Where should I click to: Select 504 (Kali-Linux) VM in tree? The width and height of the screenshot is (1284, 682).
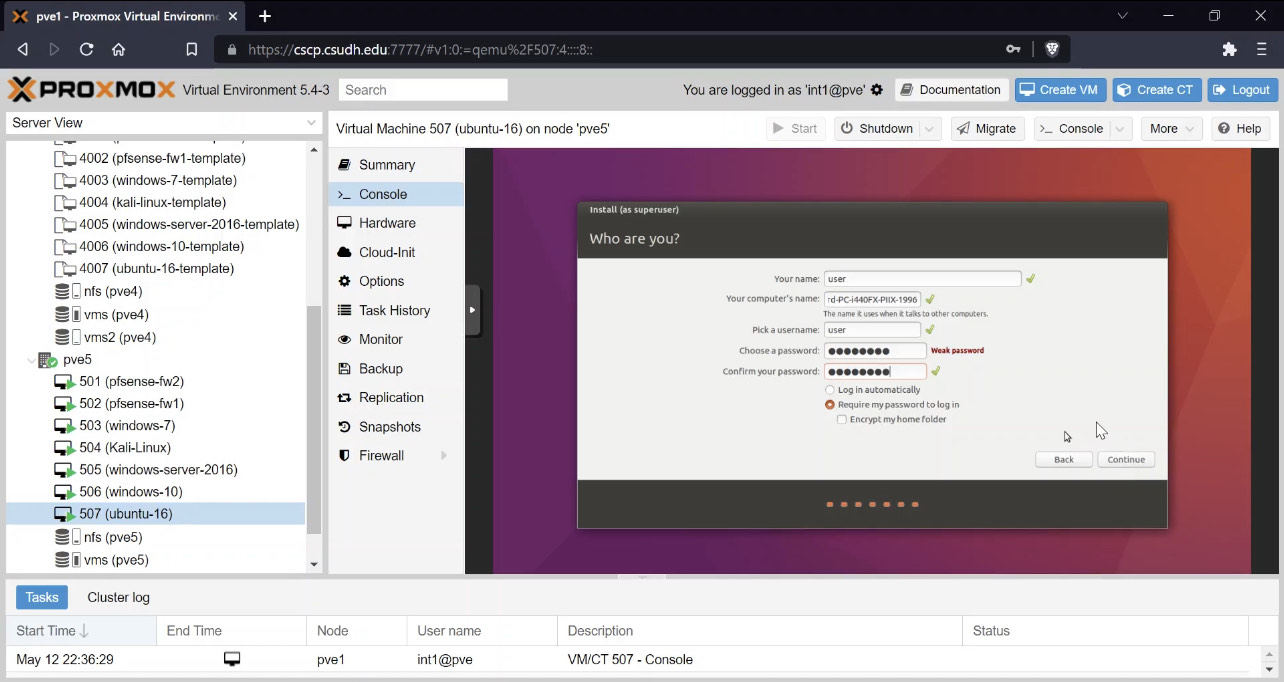125,448
